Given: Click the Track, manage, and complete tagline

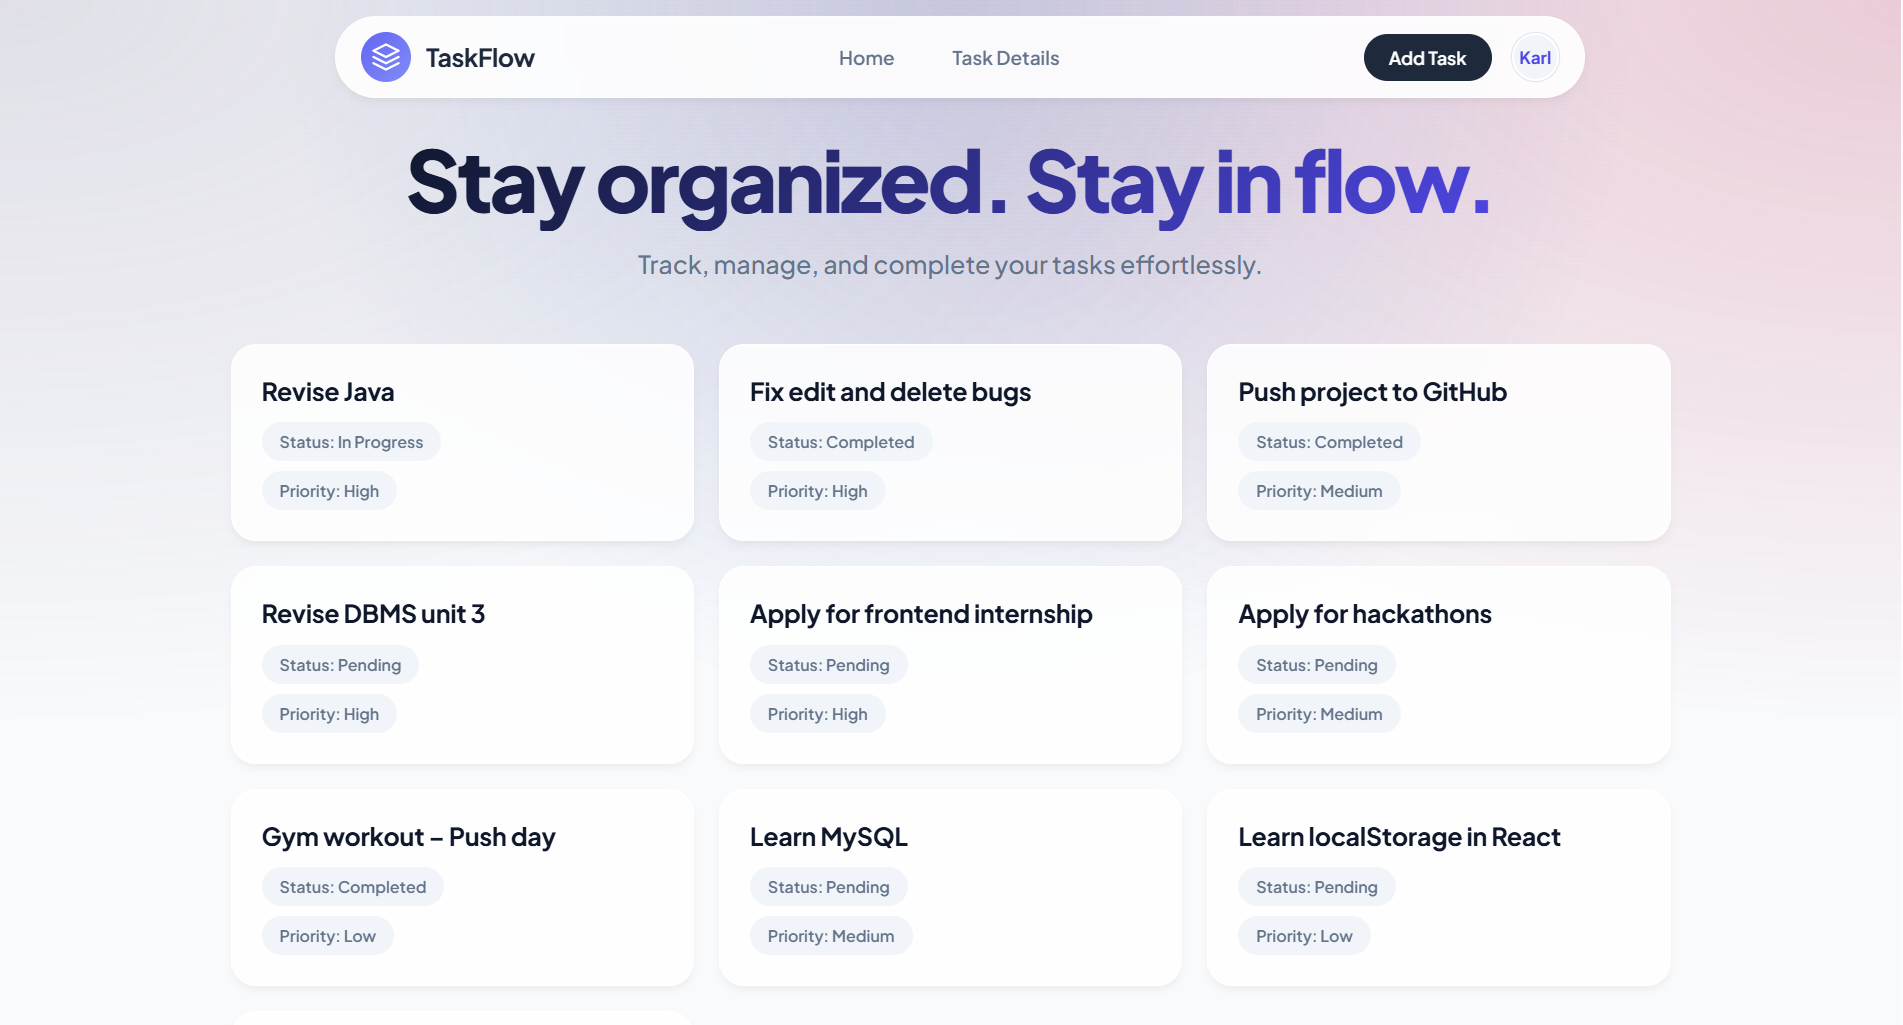Looking at the screenshot, I should tap(950, 265).
